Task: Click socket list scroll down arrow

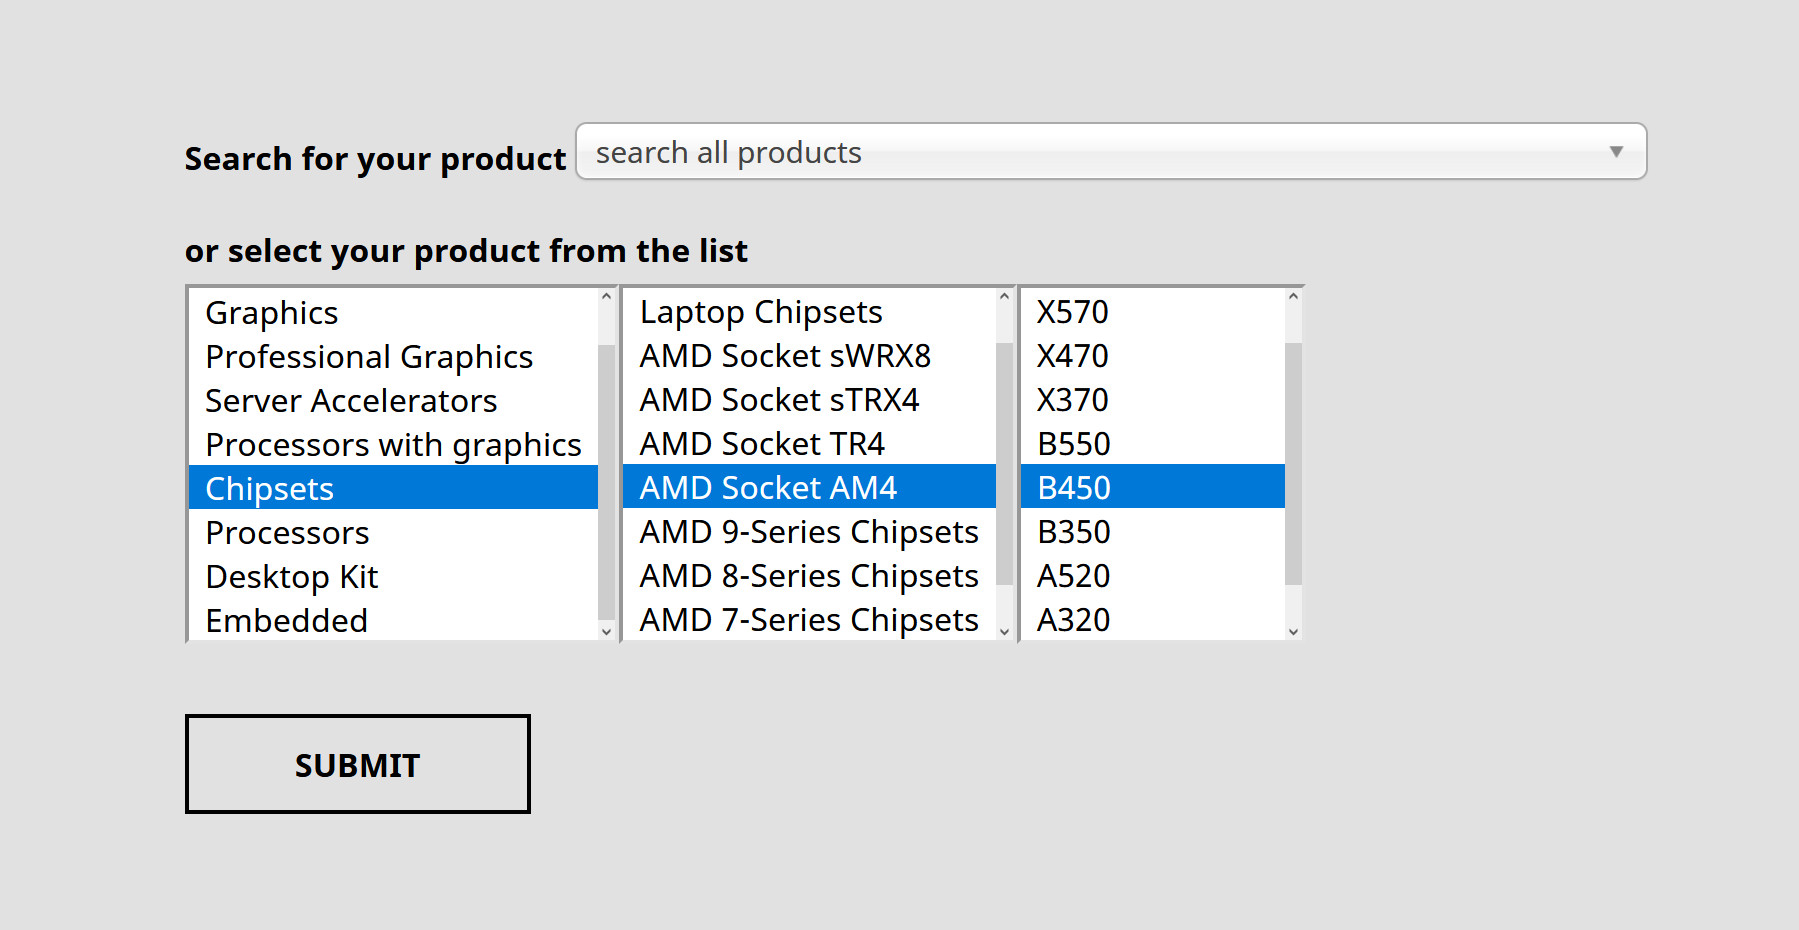Action: (x=1005, y=631)
